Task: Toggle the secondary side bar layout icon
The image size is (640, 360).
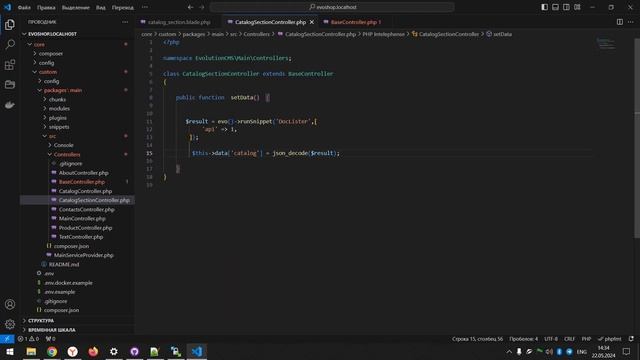Action: pyautogui.click(x=566, y=7)
